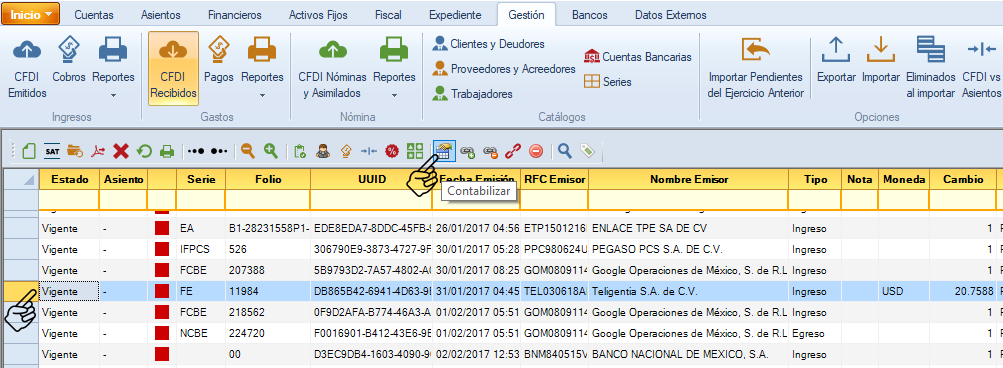Click the green zoom in magnifier
Screen dimensions: 1003x368
[271, 151]
